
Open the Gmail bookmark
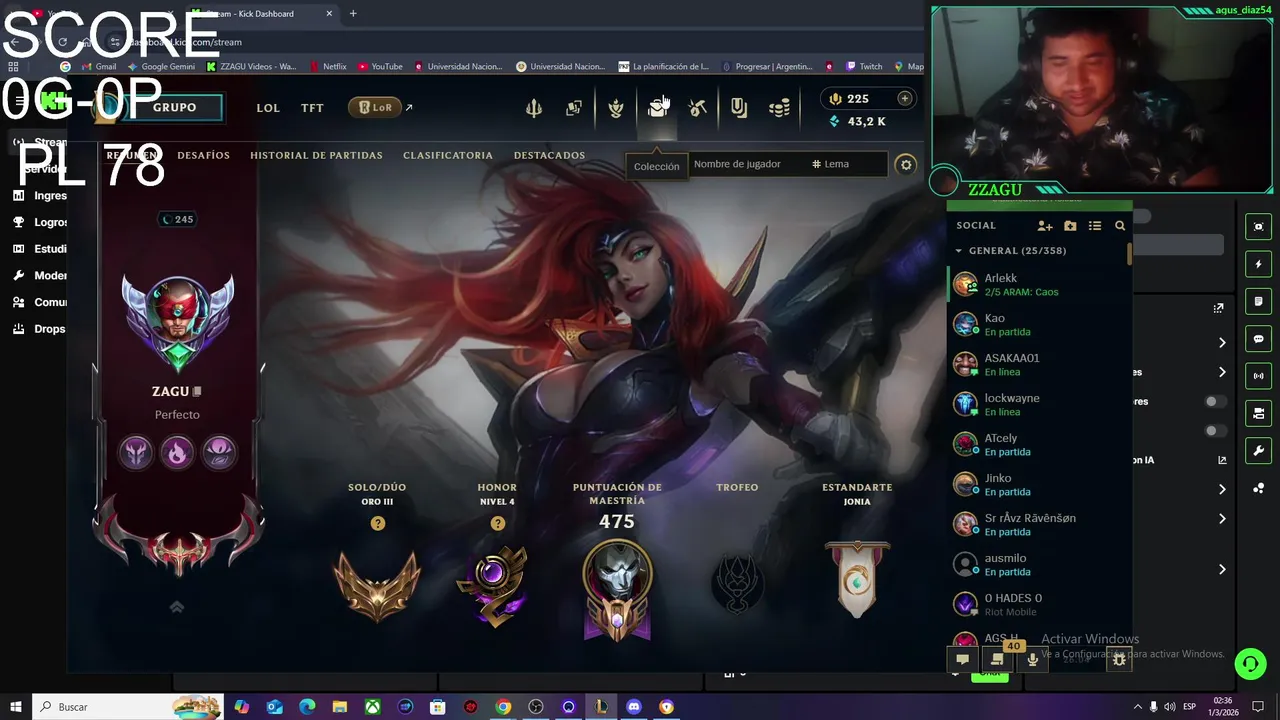97,67
